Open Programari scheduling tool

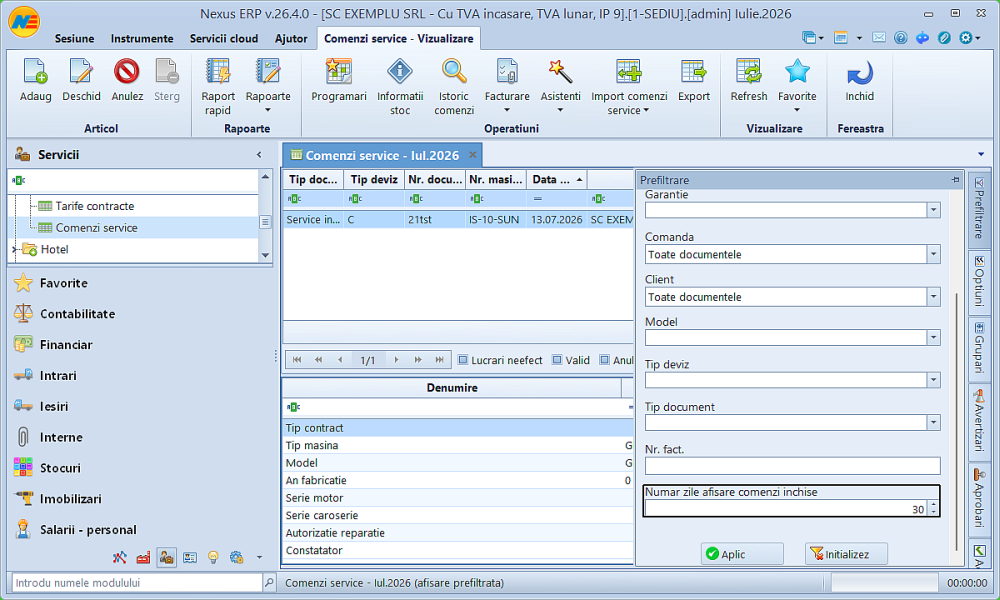coord(339,80)
